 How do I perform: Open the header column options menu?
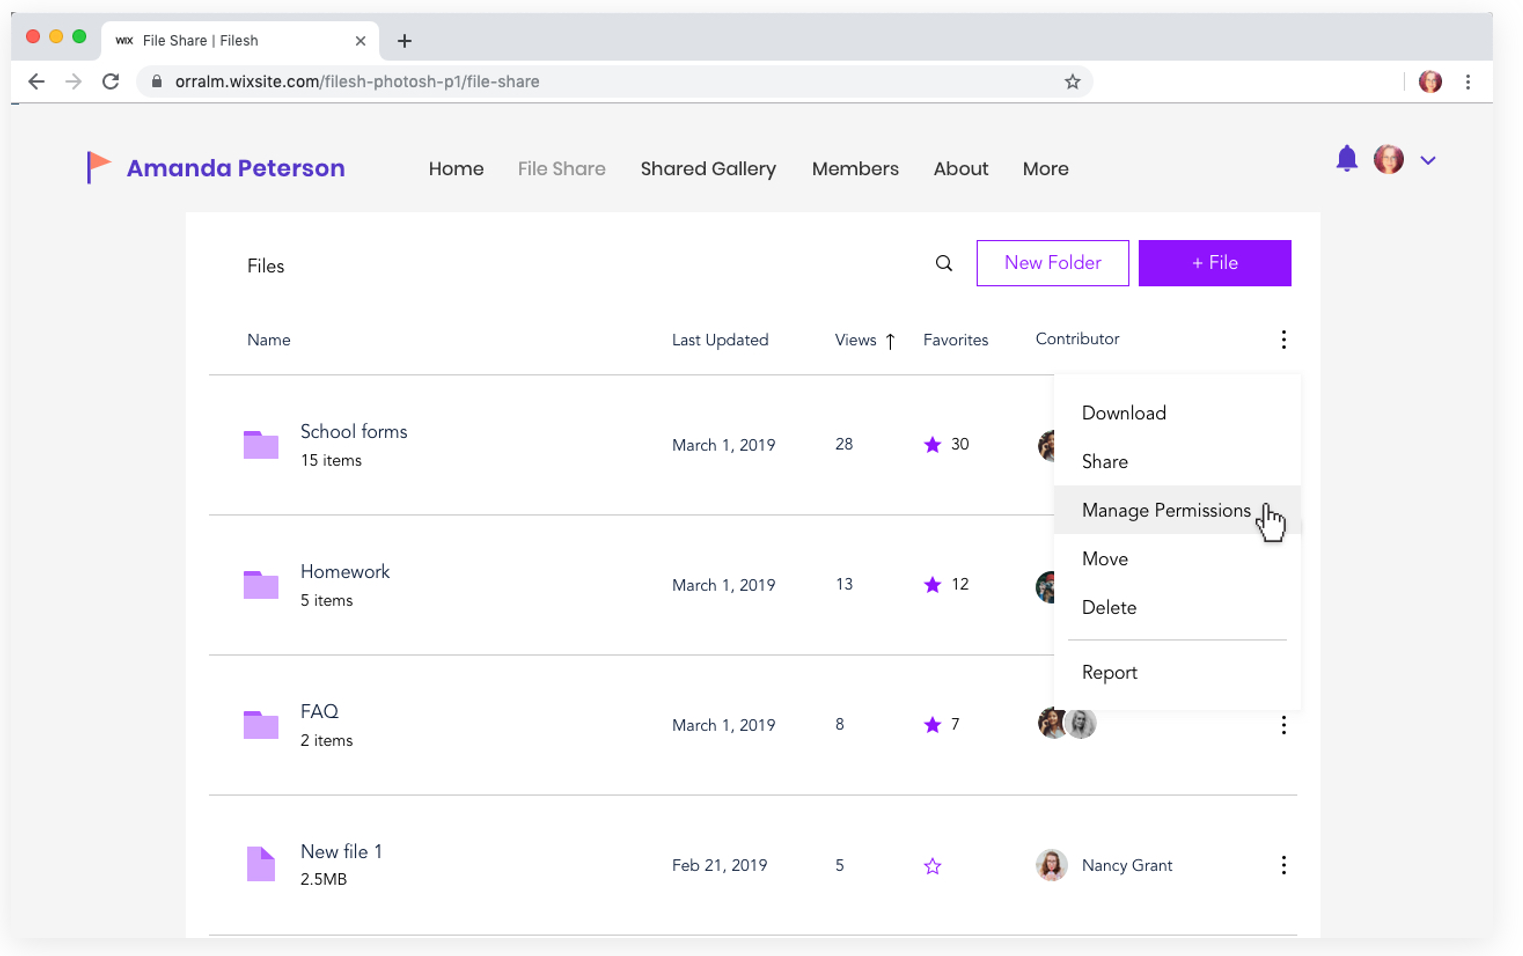pos(1283,340)
